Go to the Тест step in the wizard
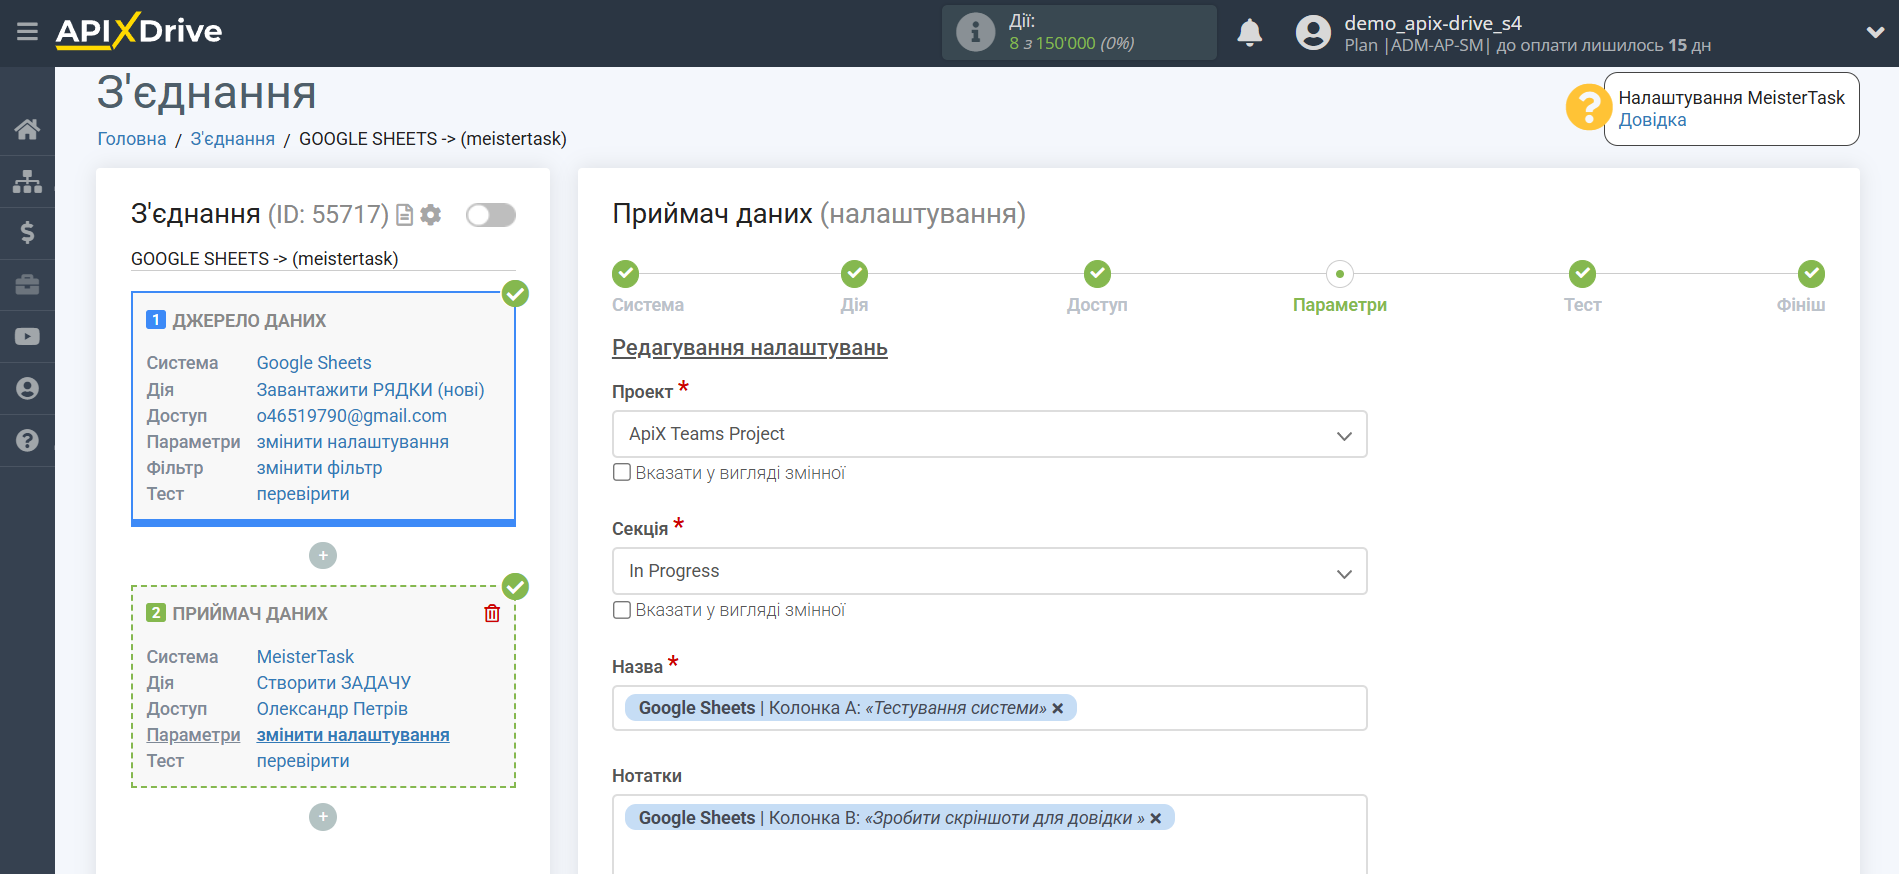This screenshot has height=874, width=1899. 1582,274
